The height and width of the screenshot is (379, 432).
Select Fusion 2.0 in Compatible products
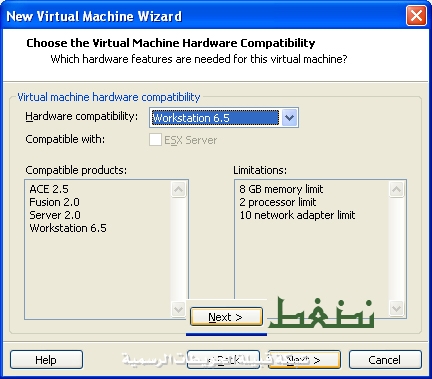point(54,202)
